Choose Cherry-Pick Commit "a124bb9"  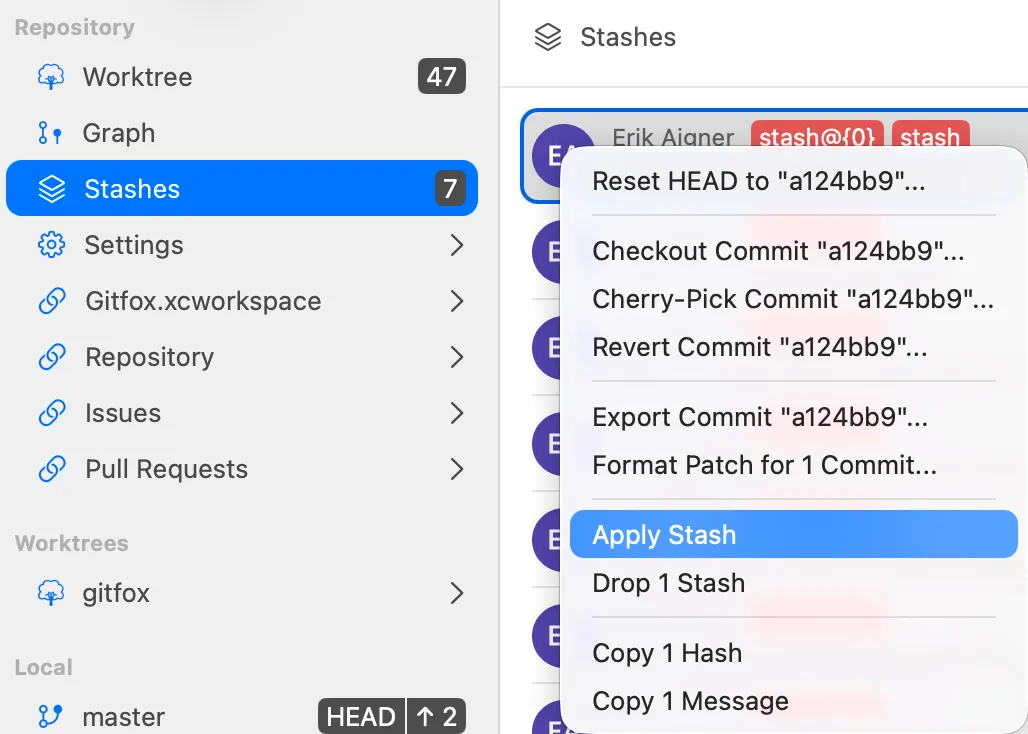pos(793,299)
